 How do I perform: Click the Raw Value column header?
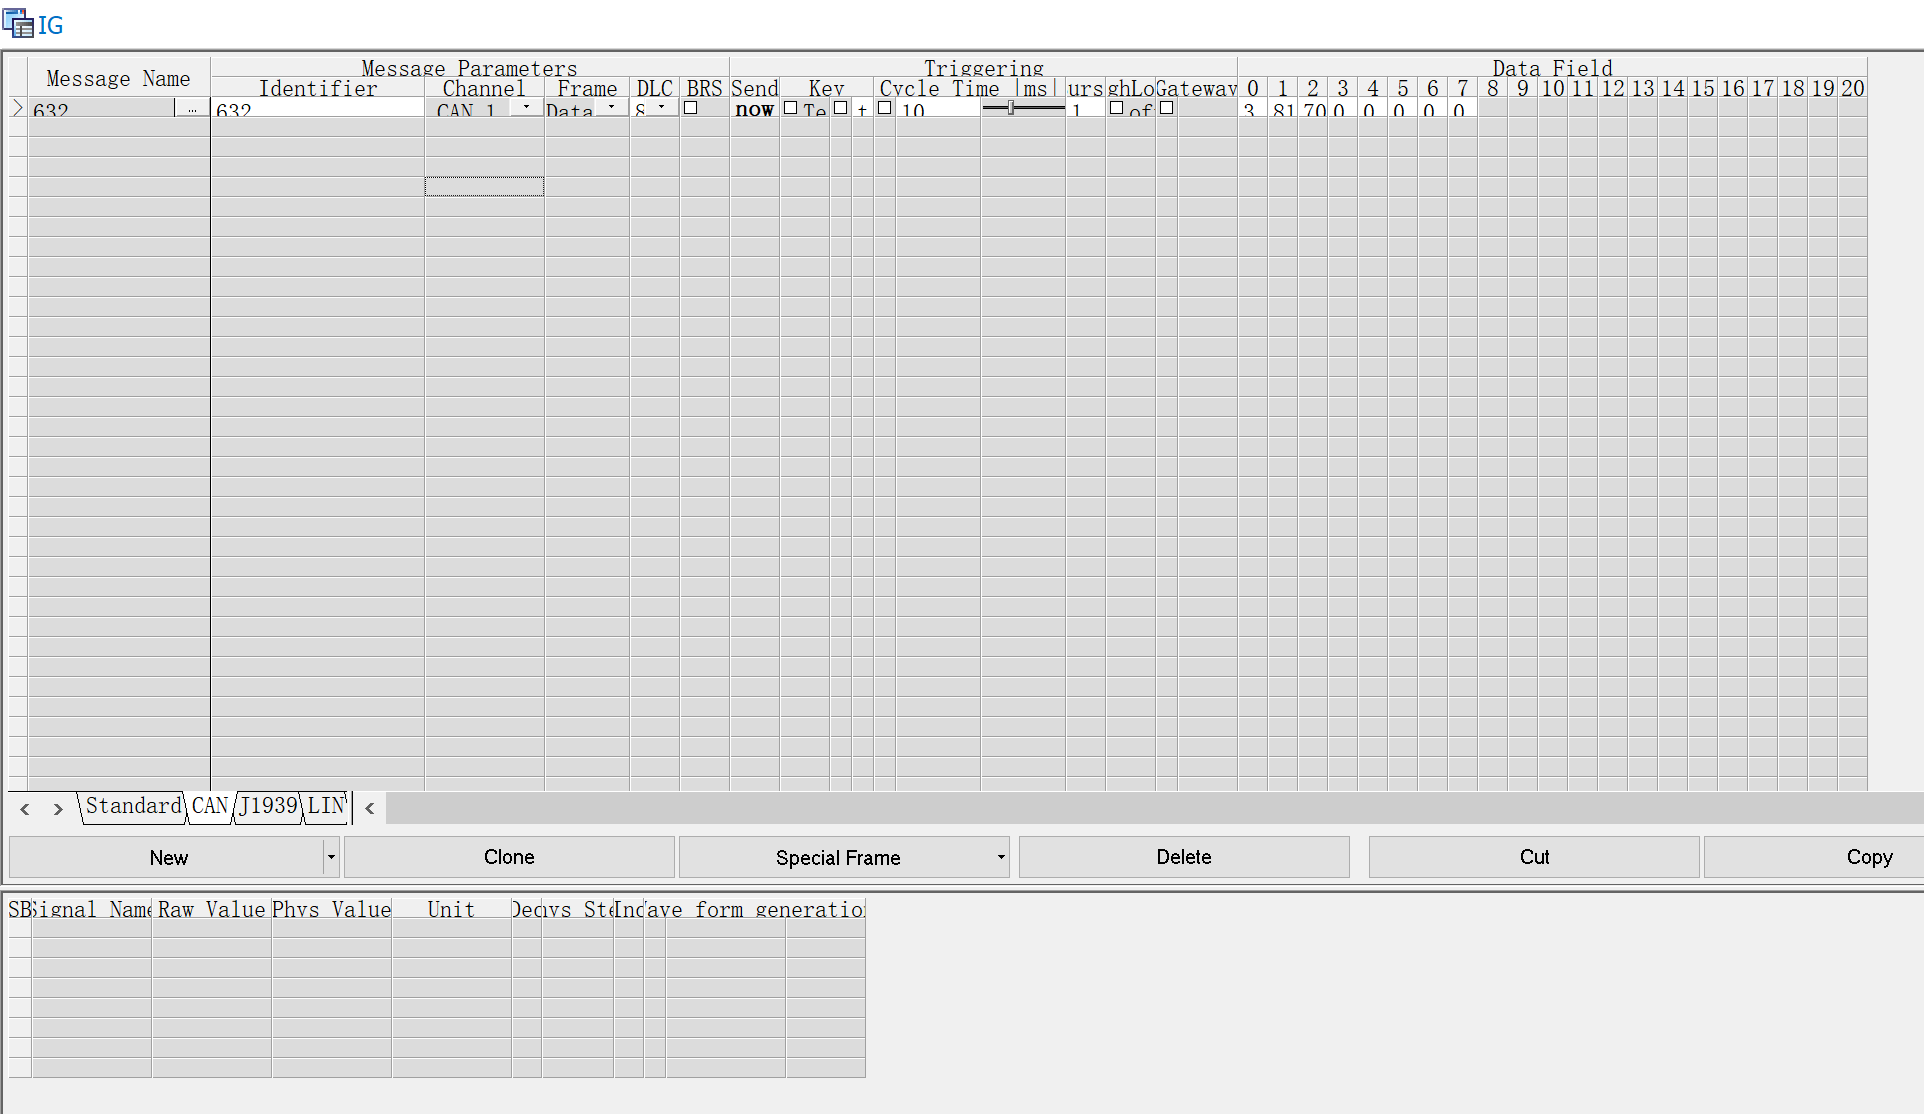(211, 909)
